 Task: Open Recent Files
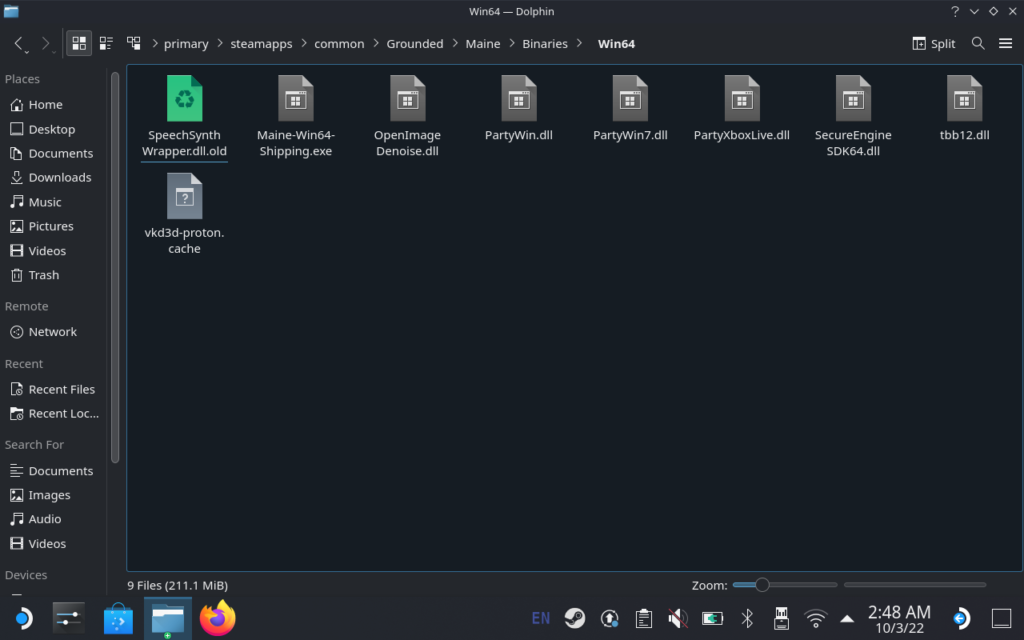pos(54,389)
